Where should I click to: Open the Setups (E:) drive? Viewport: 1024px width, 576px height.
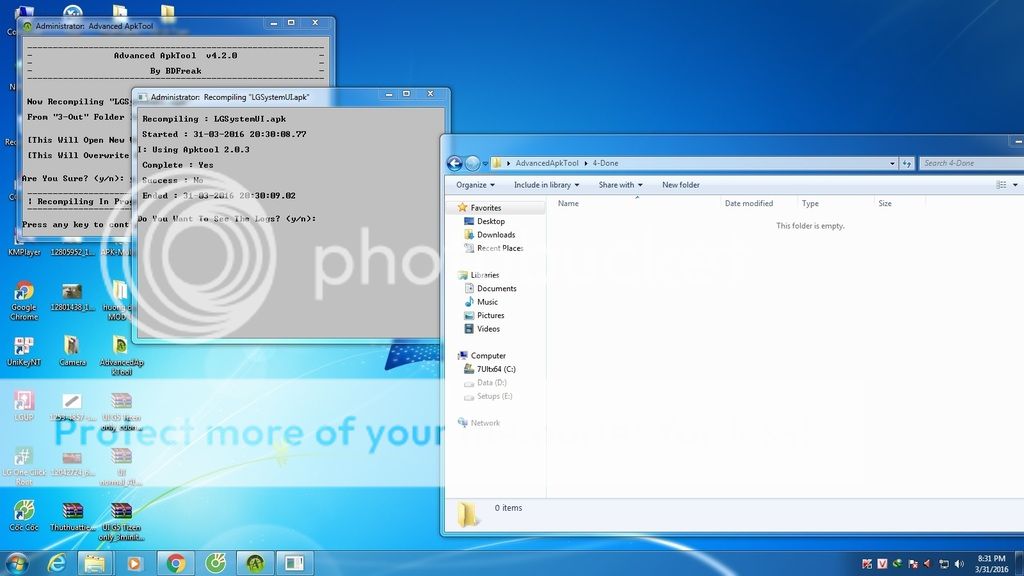point(488,396)
